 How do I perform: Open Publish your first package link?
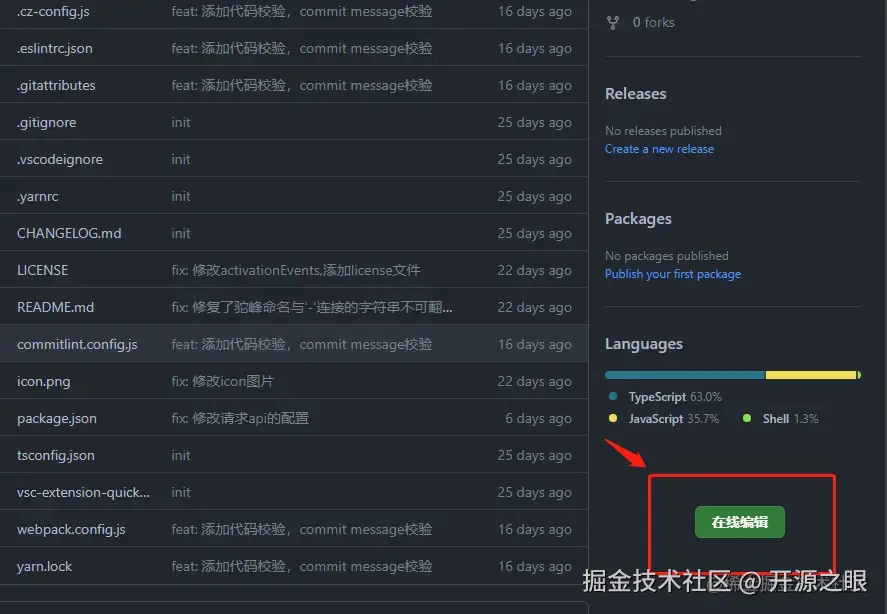pos(673,274)
